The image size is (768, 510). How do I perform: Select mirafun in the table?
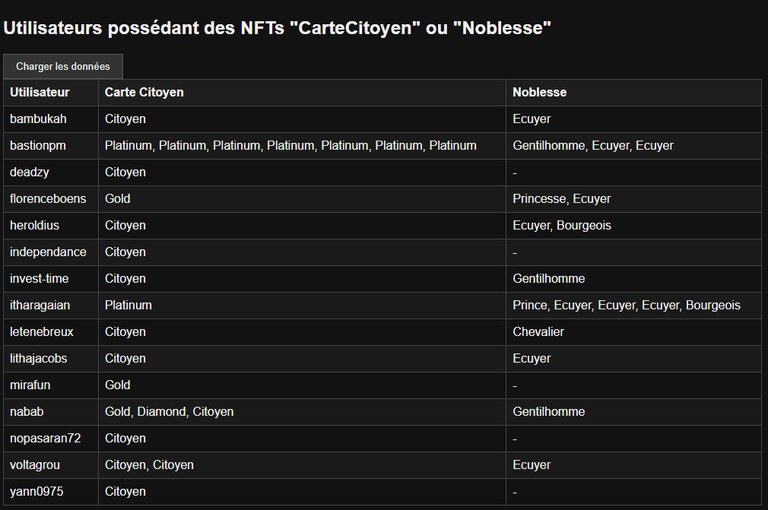tap(30, 385)
